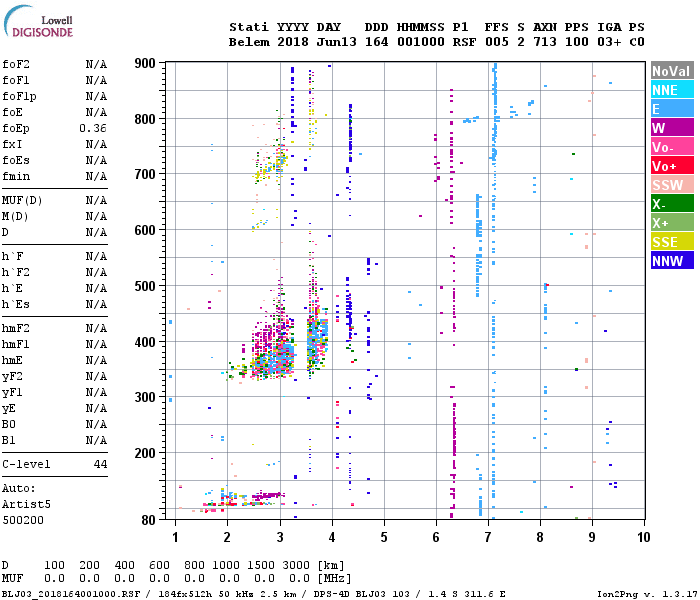Select the Vo+ red legend swatch
Image resolution: width=700 pixels, height=600 pixels.
point(672,166)
